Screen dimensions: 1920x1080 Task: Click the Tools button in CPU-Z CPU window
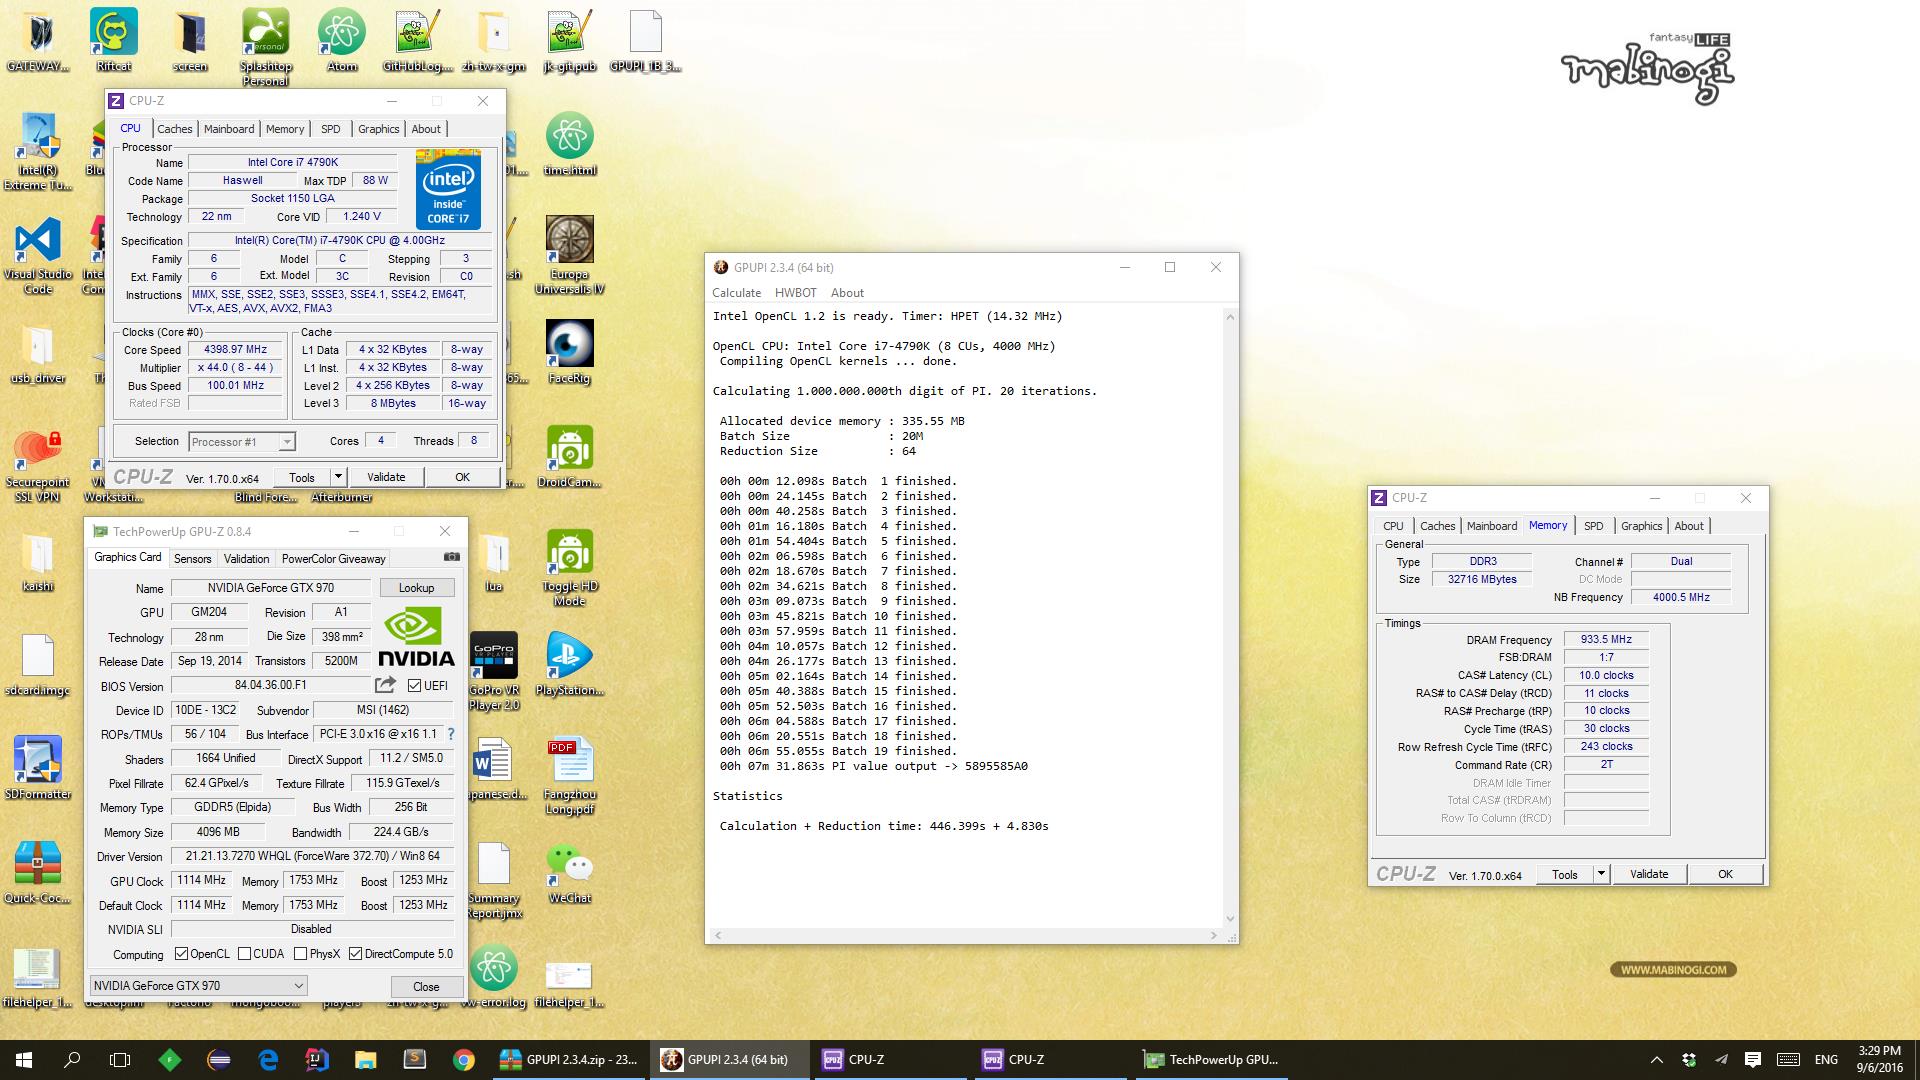(301, 477)
